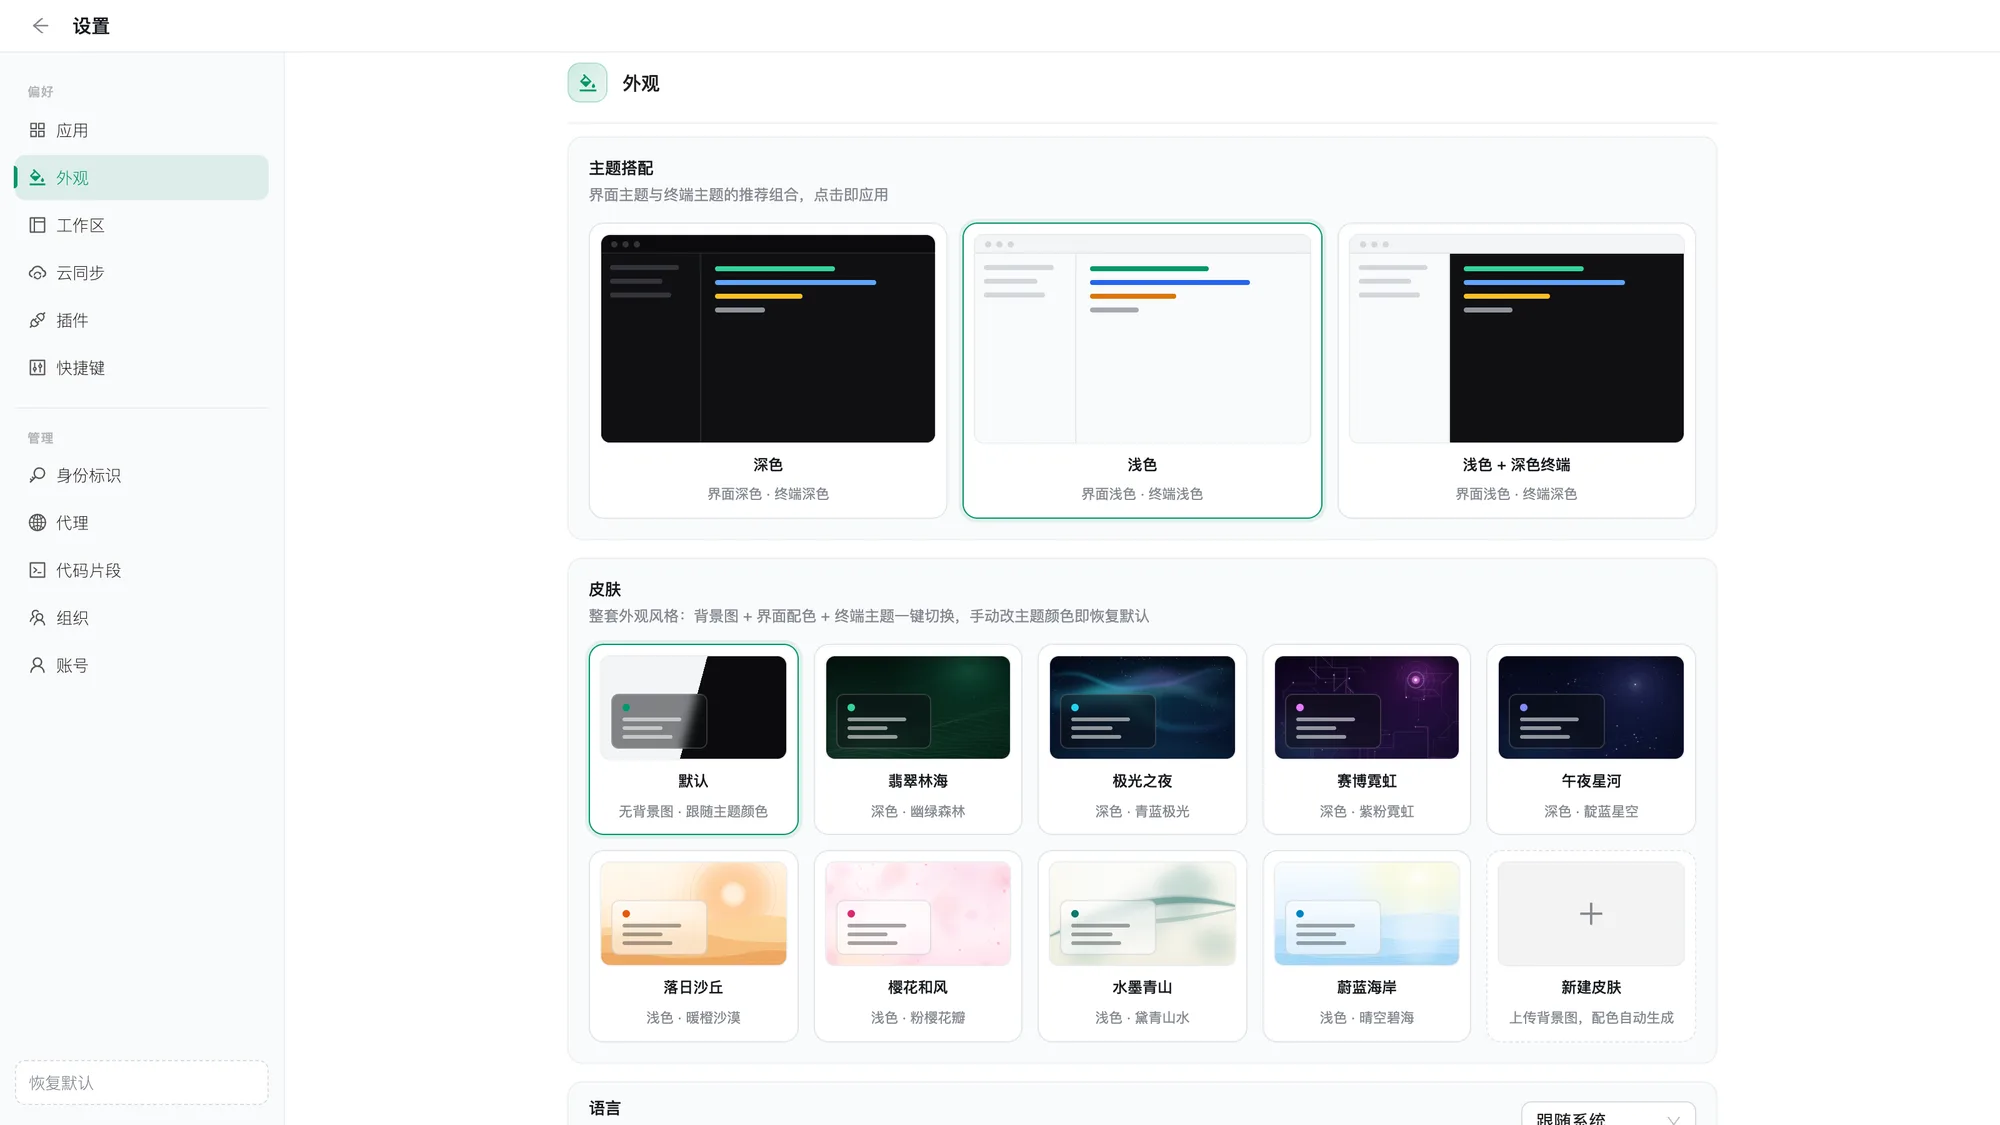Choose the 深色 theme combination card

click(768, 370)
